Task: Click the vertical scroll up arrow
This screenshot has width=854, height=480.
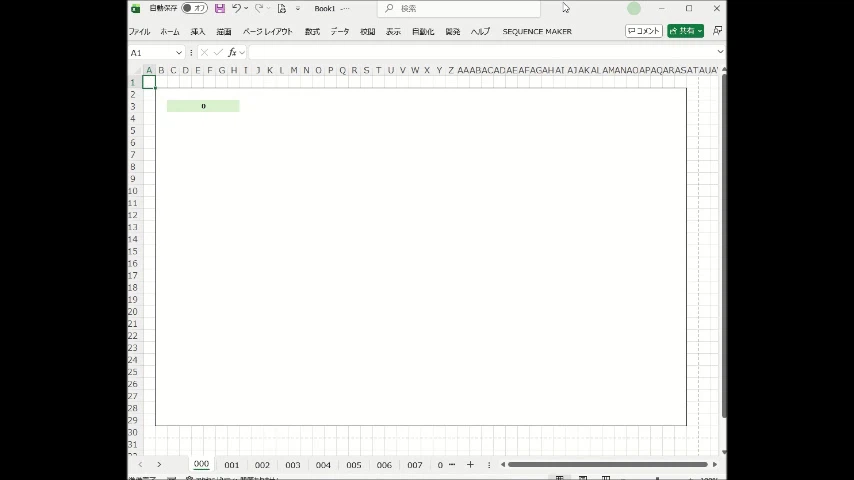Action: tap(724, 70)
